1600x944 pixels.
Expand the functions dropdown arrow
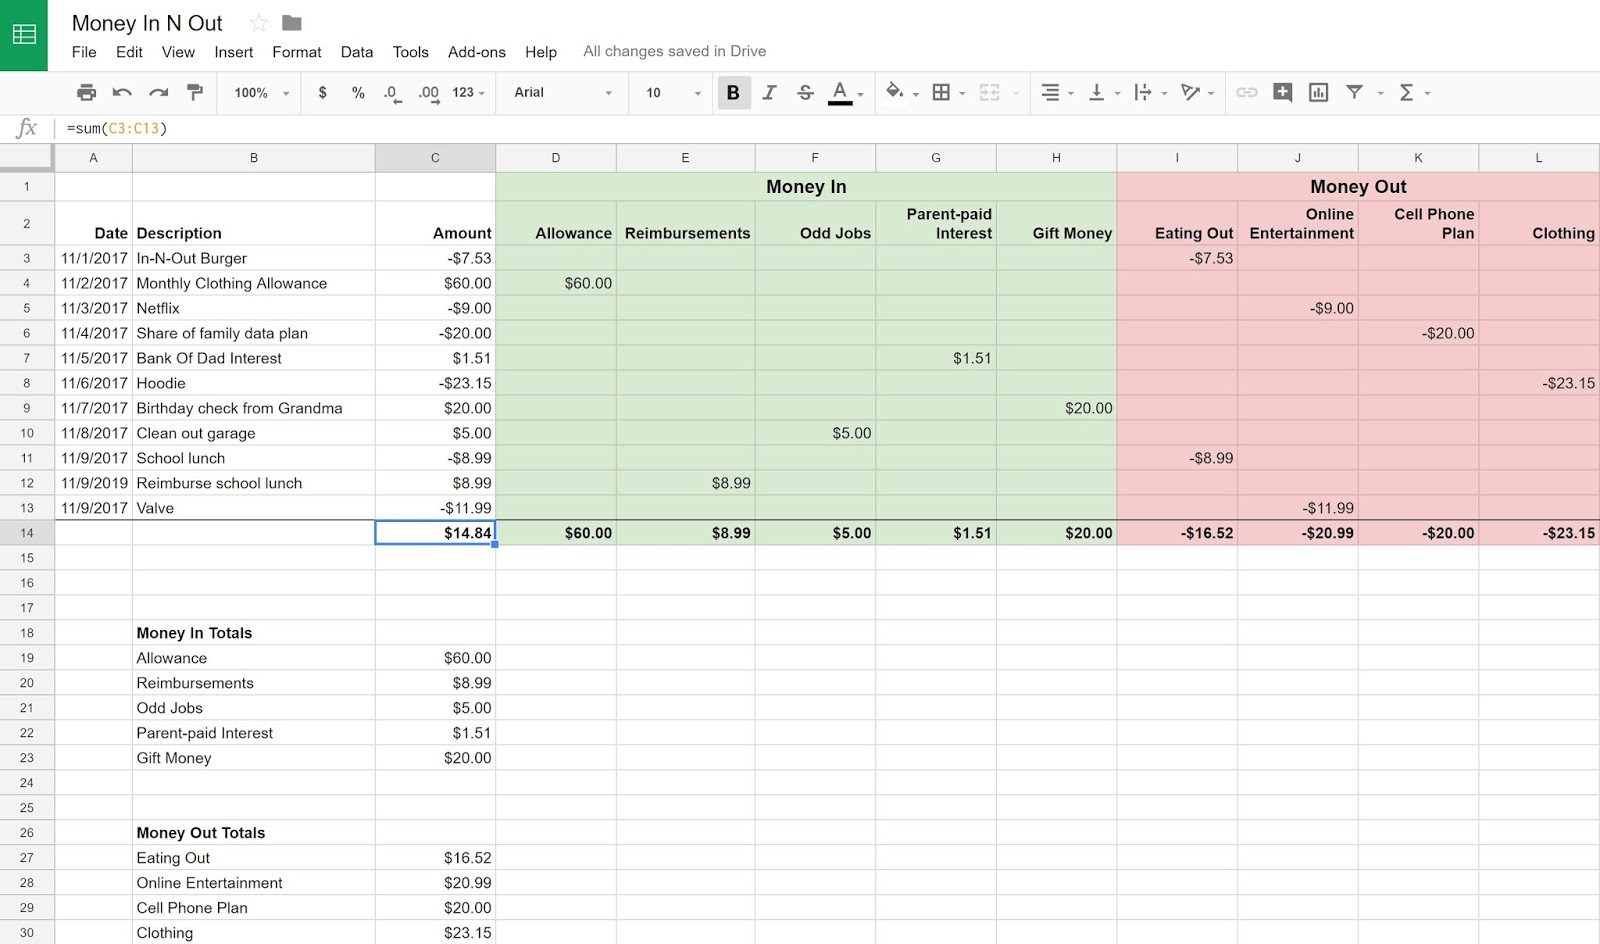[x=1427, y=93]
